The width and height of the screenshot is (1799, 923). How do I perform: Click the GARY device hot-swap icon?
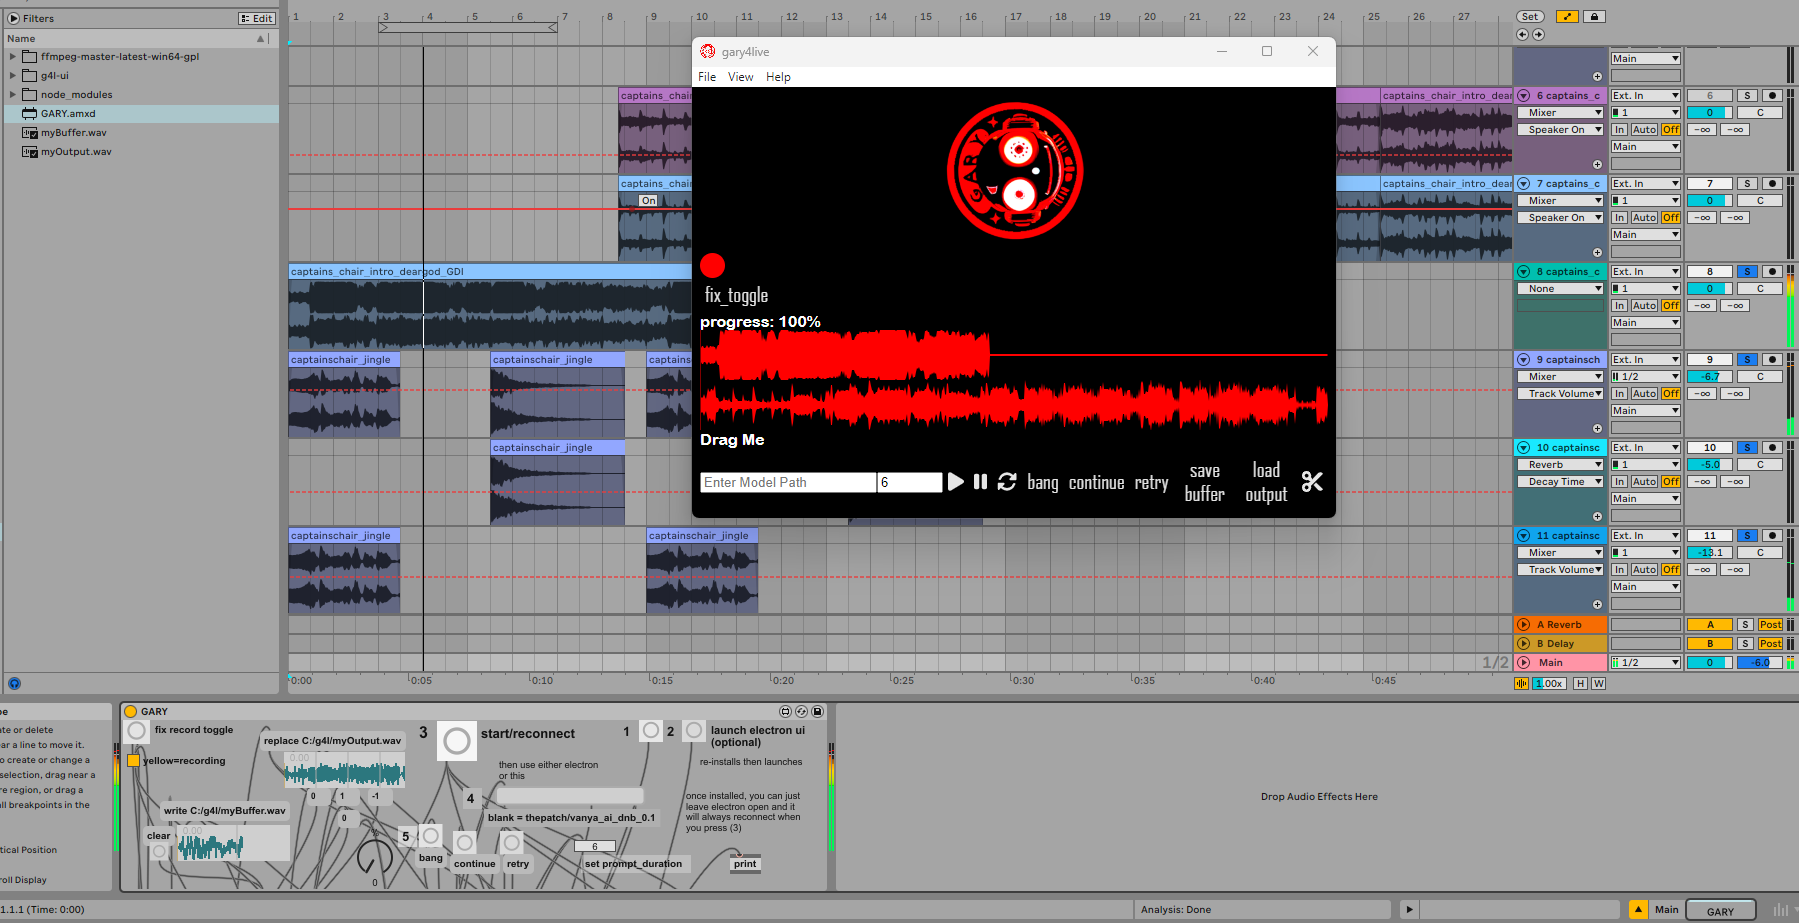(801, 712)
